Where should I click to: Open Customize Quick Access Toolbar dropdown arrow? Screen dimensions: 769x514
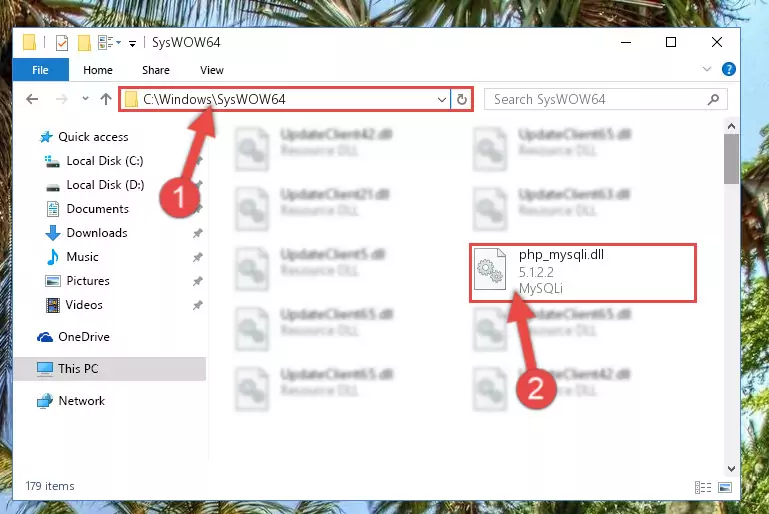pos(132,44)
